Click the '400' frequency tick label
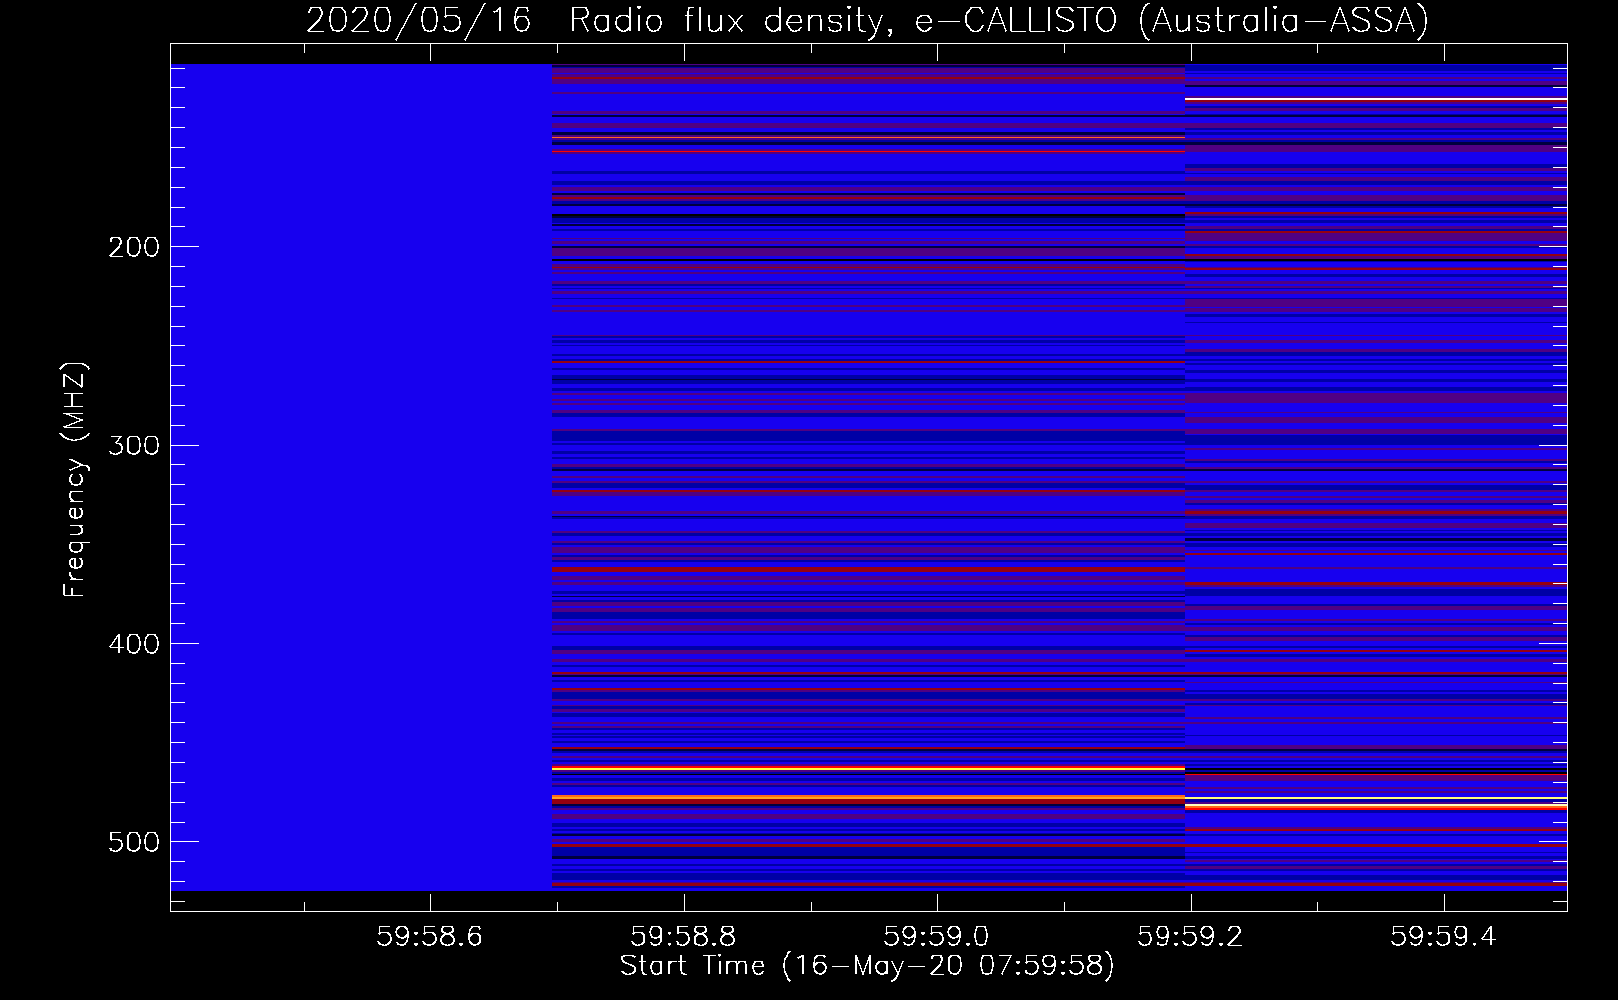The height and width of the screenshot is (1000, 1618). [x=133, y=644]
